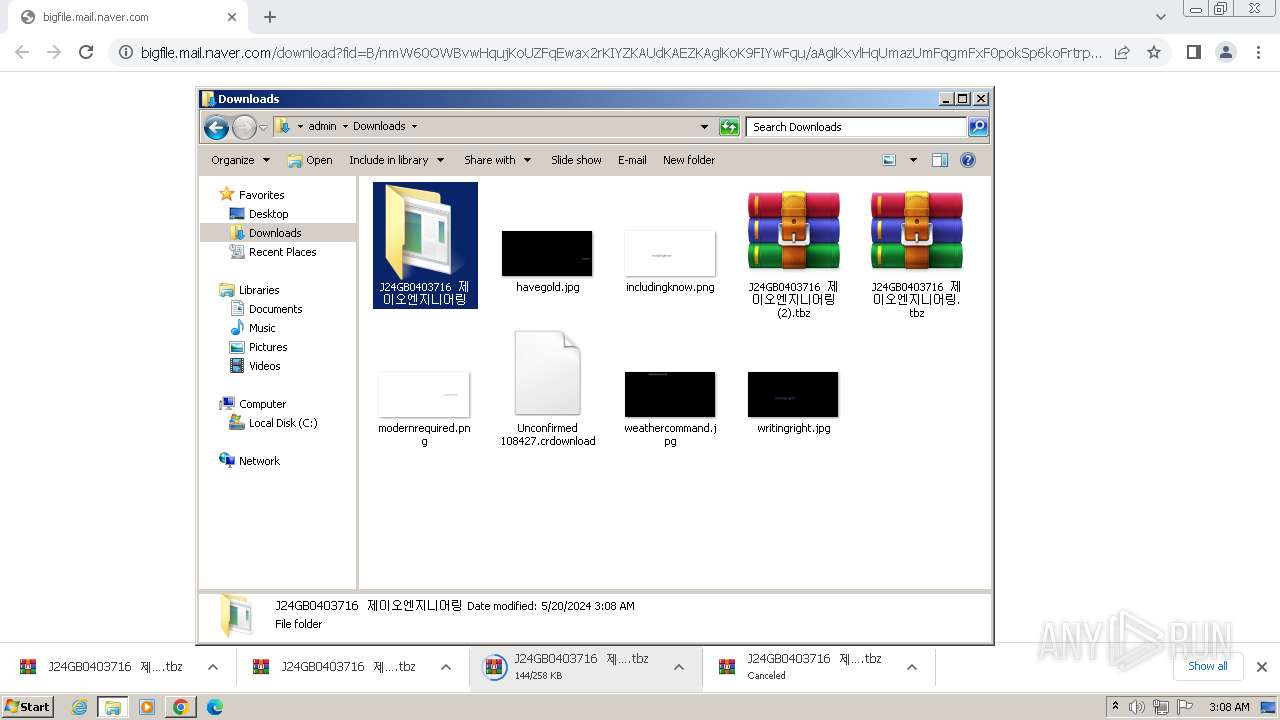Select the J24GB0403716 (2).tbz archive icon
The image size is (1280, 720).
point(793,231)
